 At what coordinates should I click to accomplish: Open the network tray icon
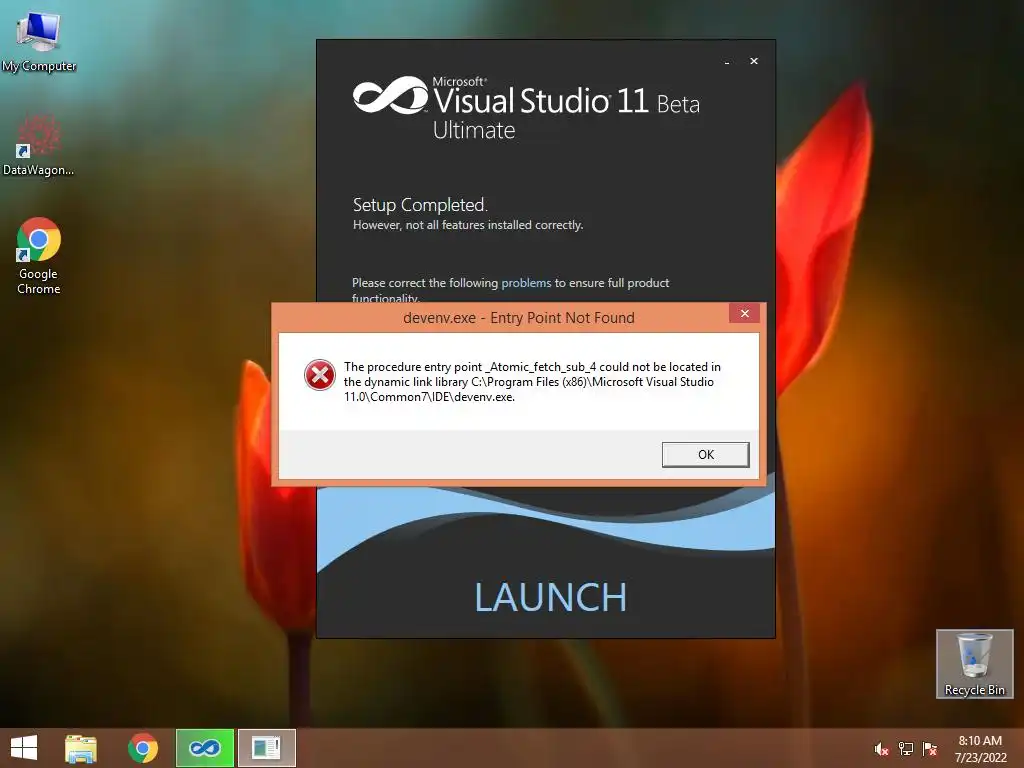906,749
